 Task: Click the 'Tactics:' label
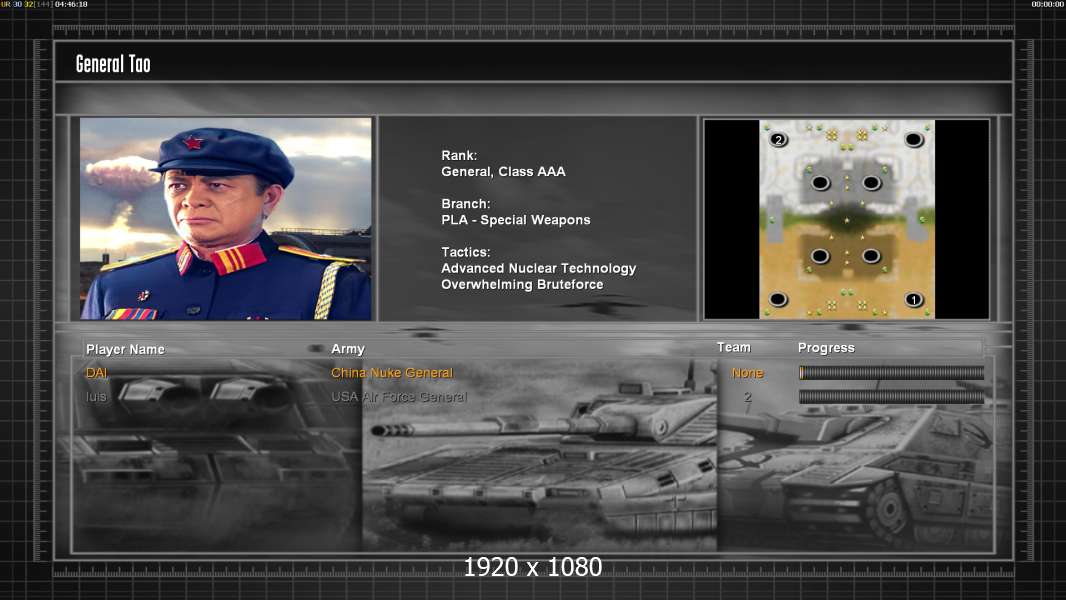point(466,252)
